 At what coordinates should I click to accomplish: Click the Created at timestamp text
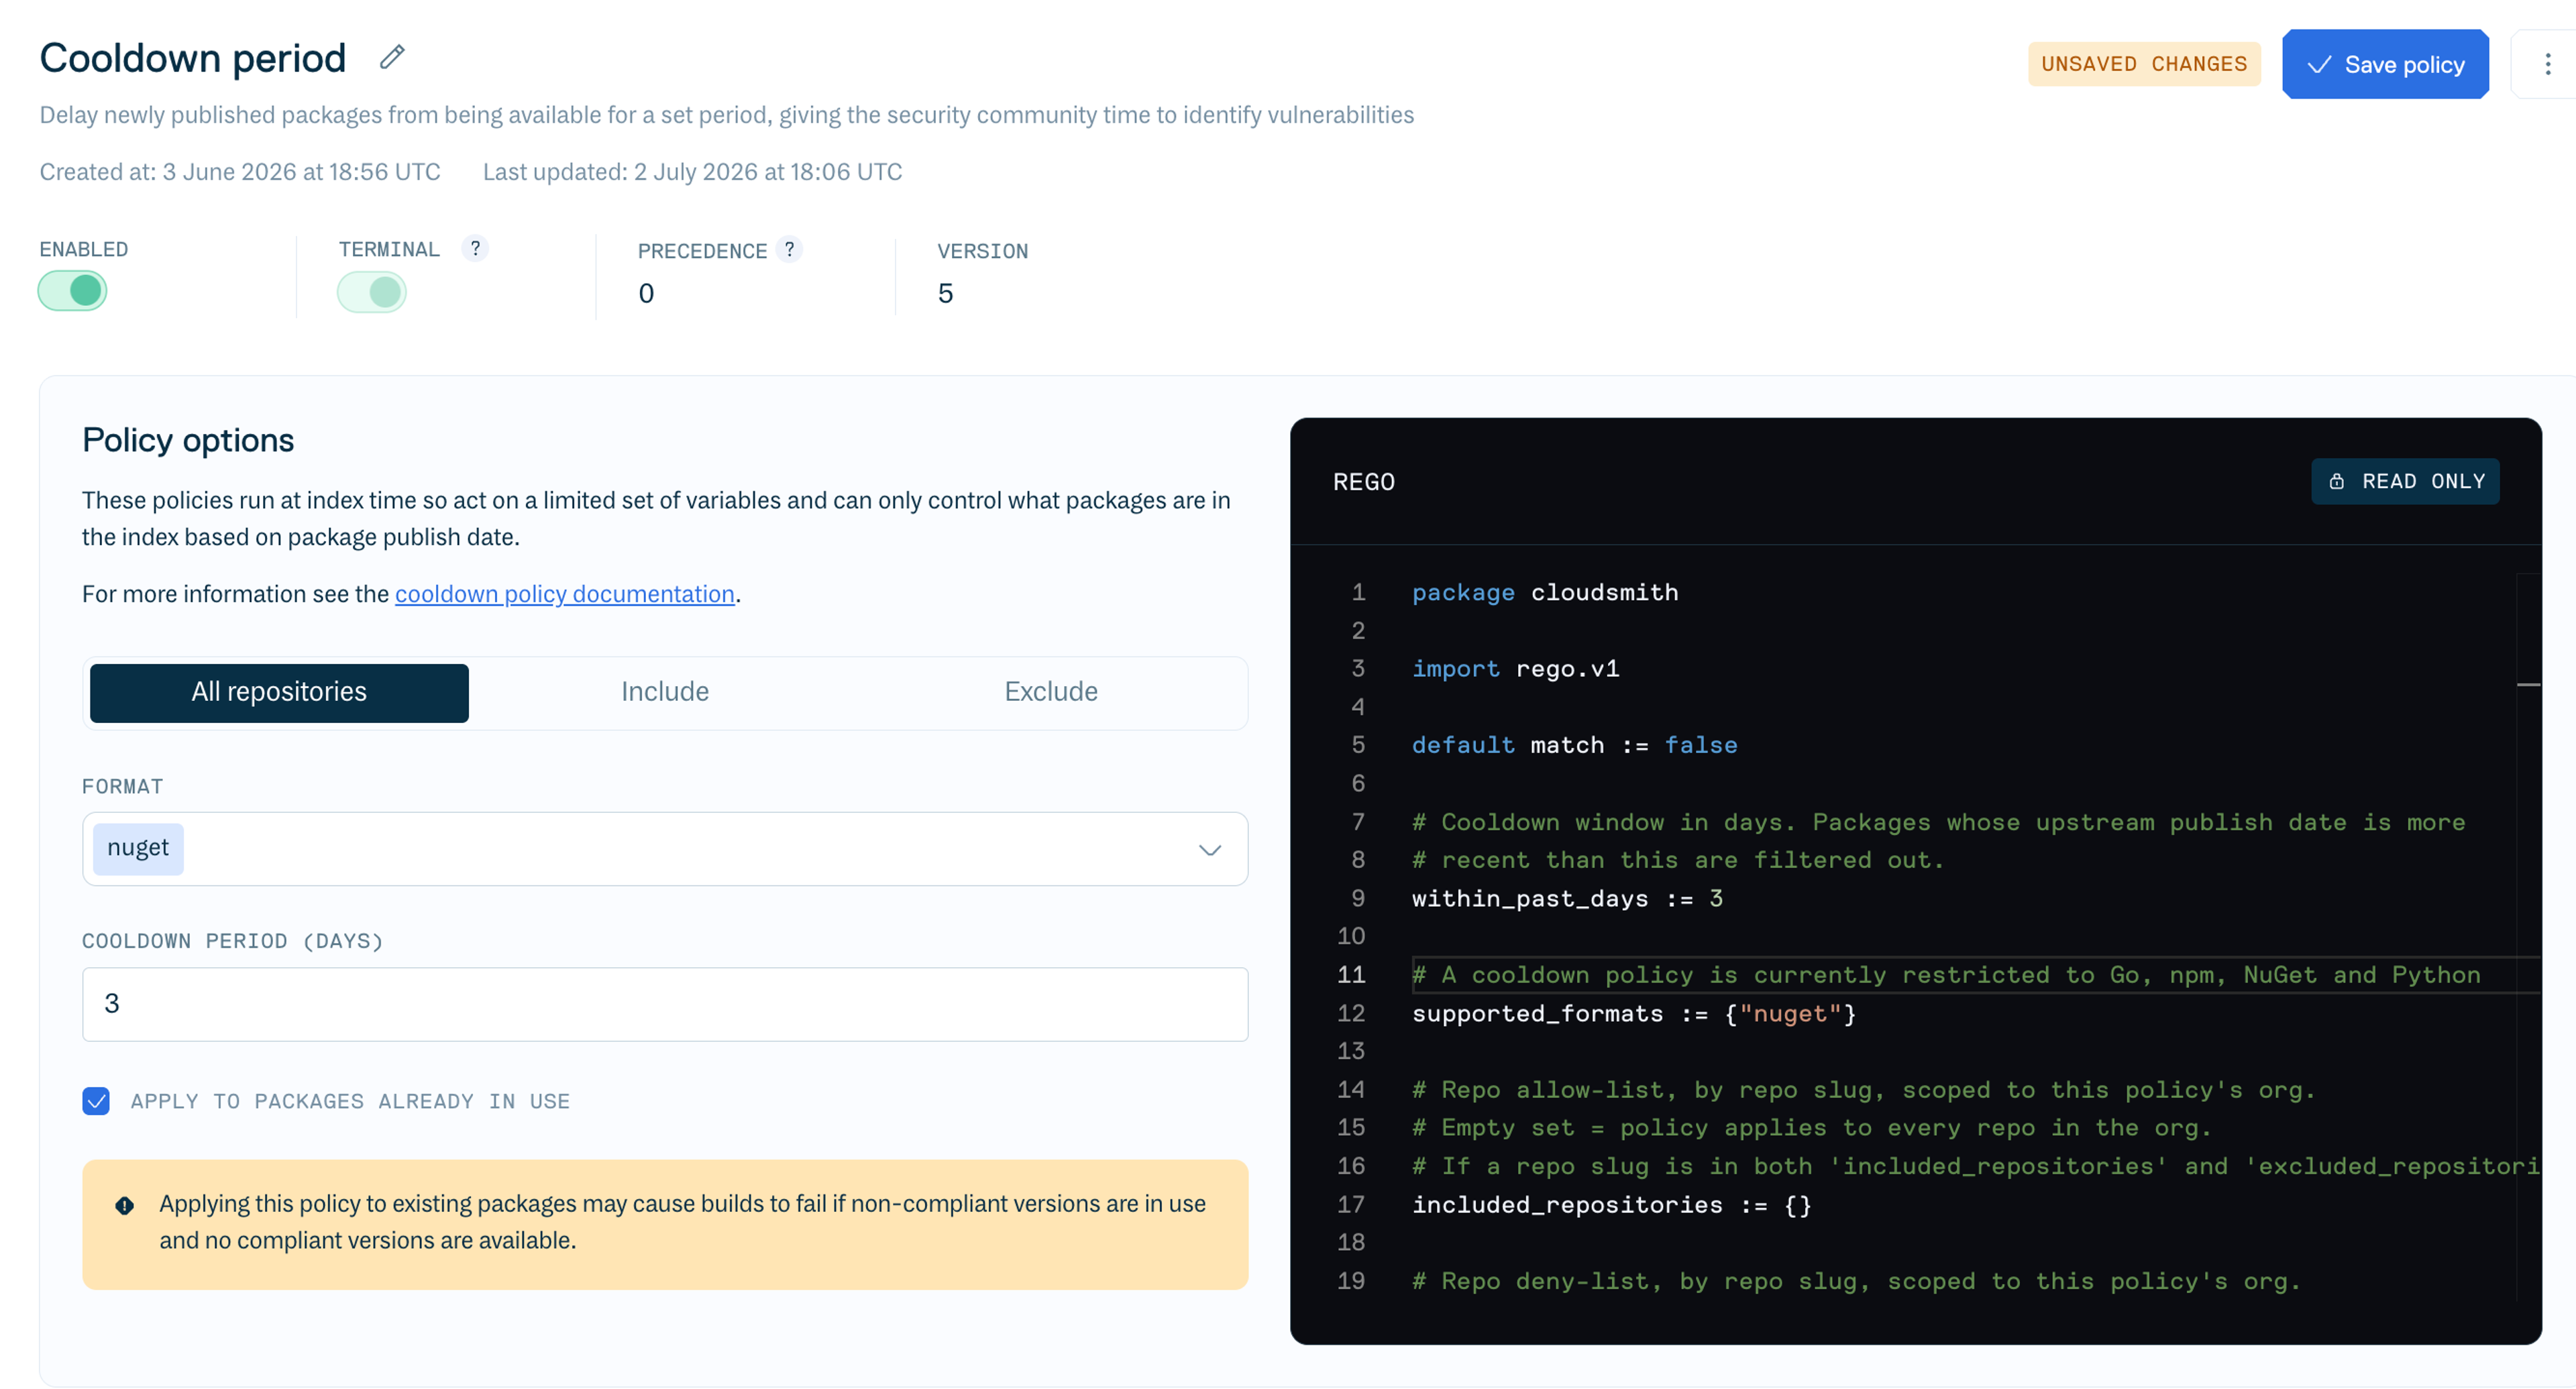240,172
